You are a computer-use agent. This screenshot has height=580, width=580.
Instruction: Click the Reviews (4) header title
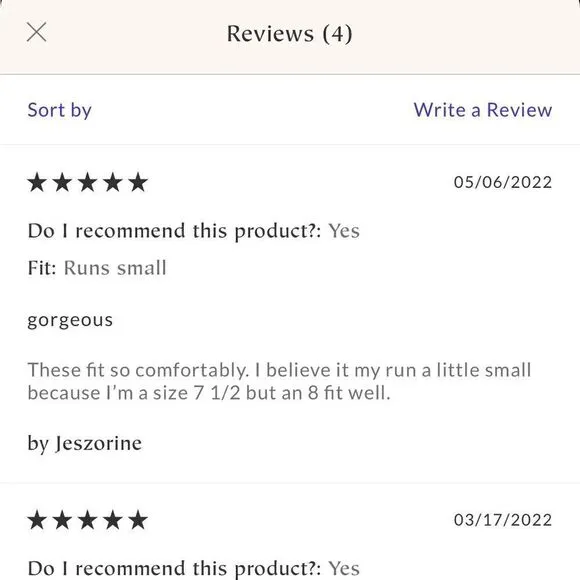290,34
